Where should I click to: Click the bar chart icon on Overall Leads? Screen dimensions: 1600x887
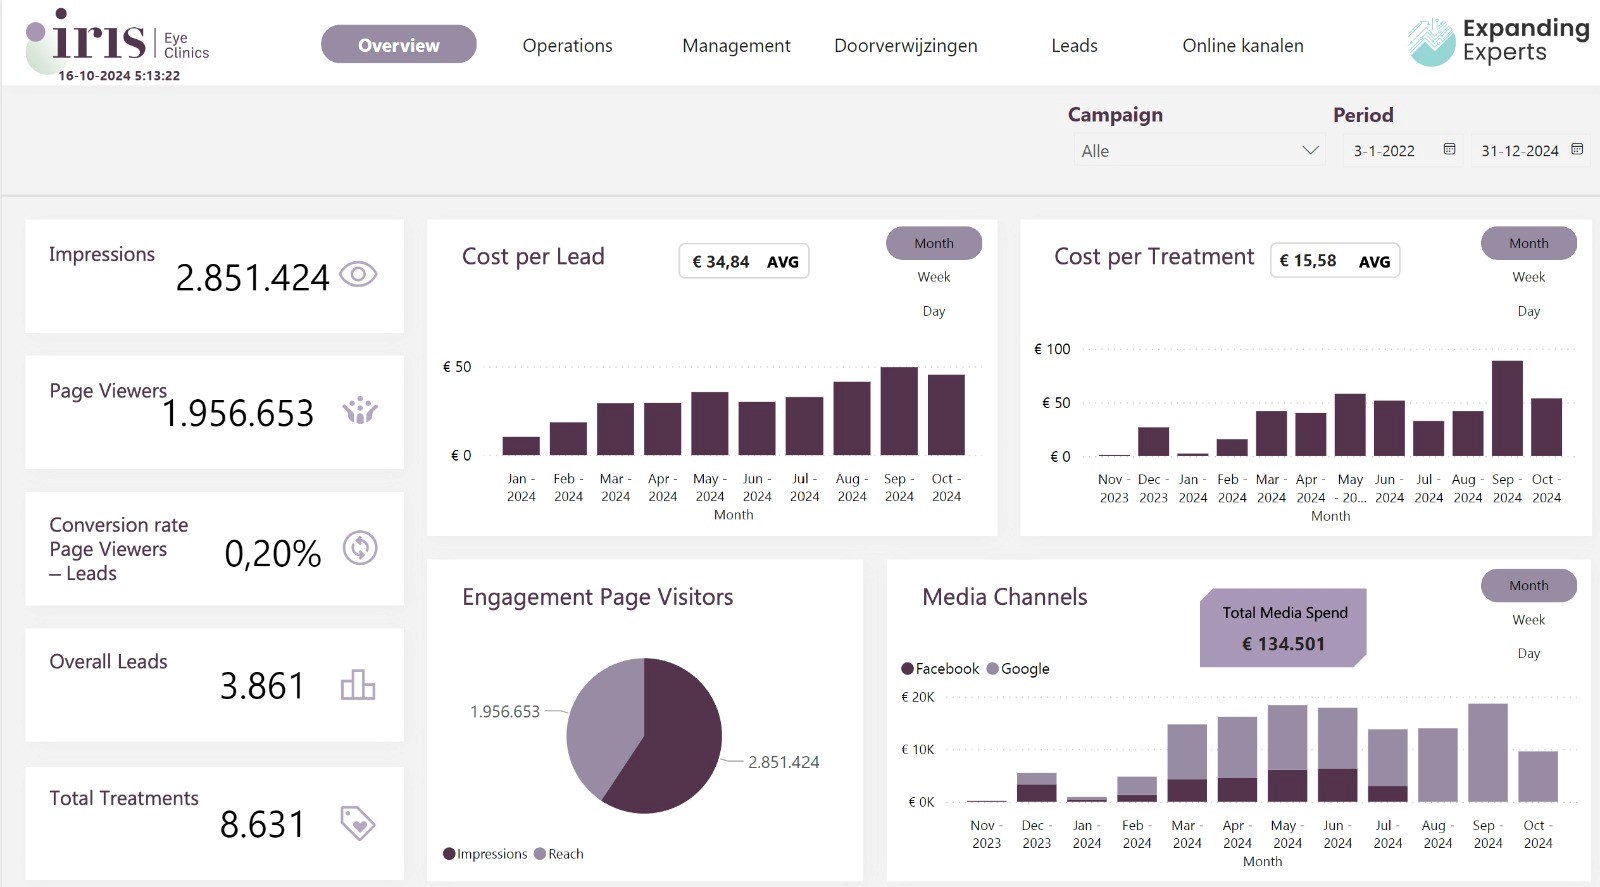pos(358,685)
